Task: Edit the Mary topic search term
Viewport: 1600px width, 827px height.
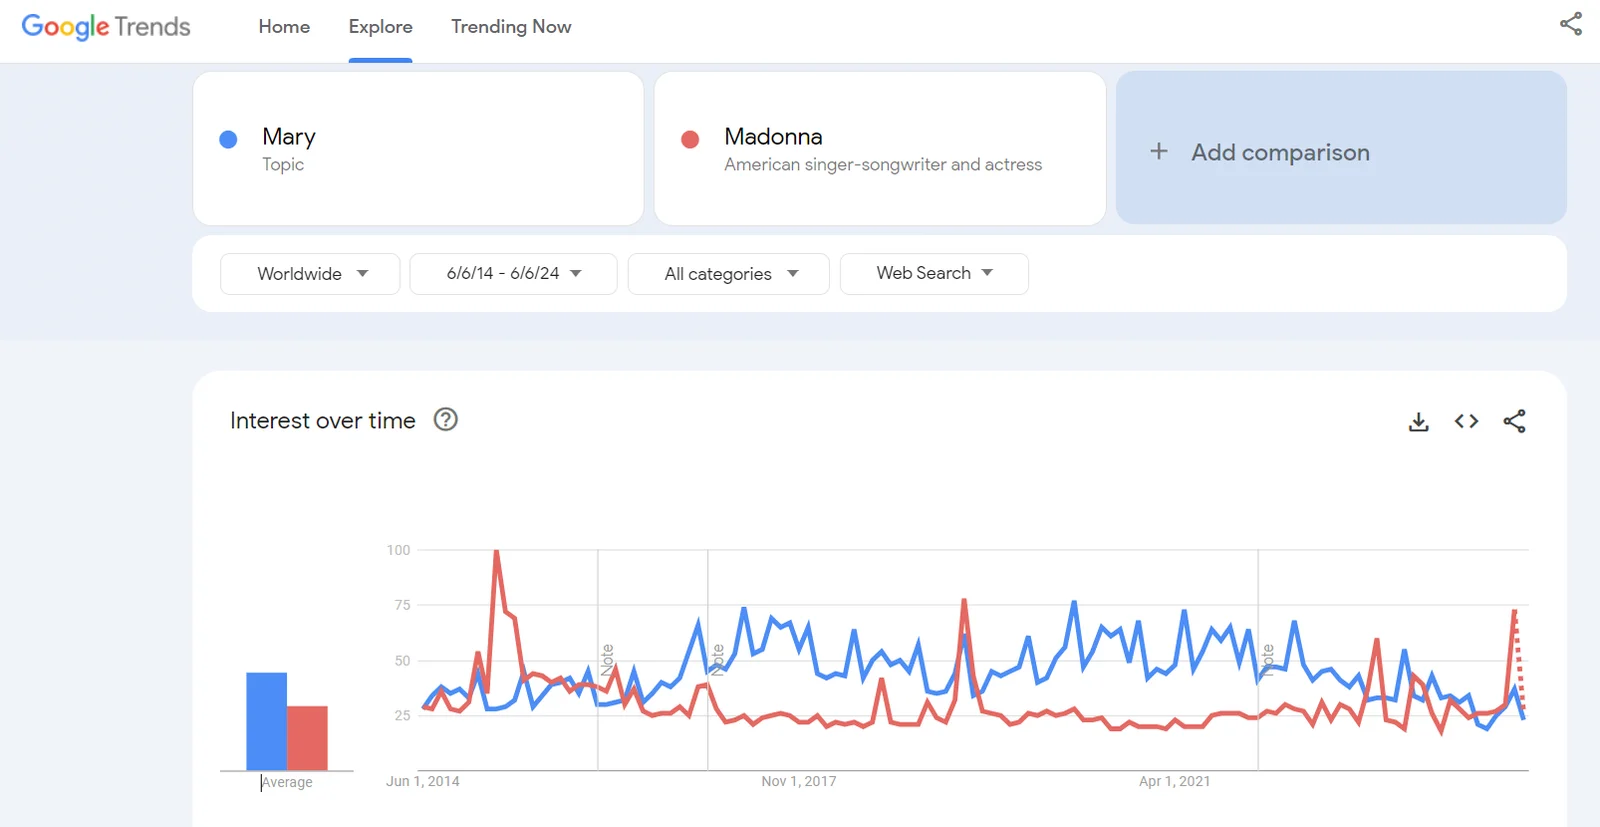Action: (418, 148)
